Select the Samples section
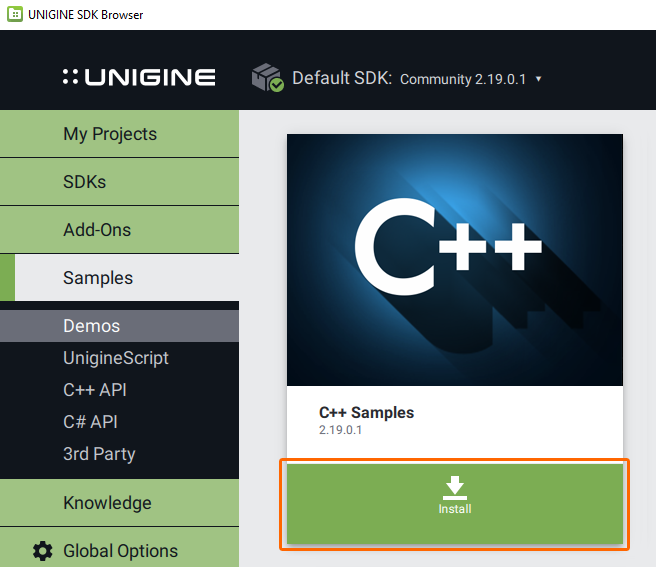Screen dimensions: 656x567 119,278
